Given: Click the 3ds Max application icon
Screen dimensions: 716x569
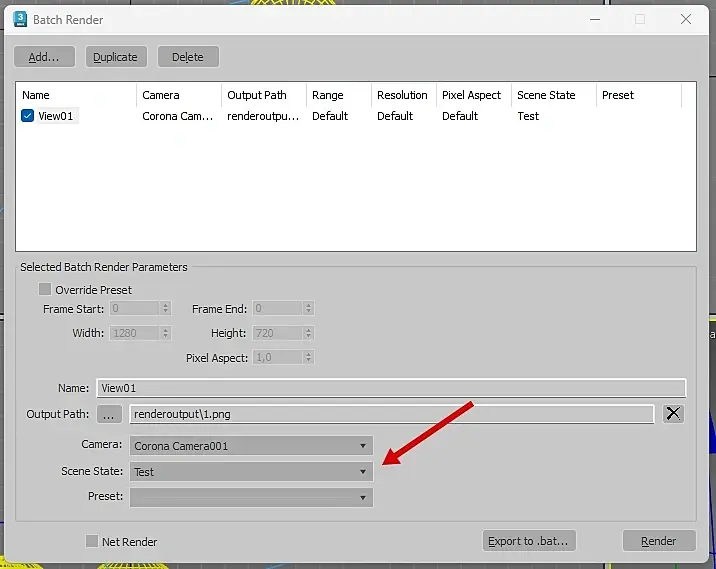Looking at the screenshot, I should coord(20,19).
